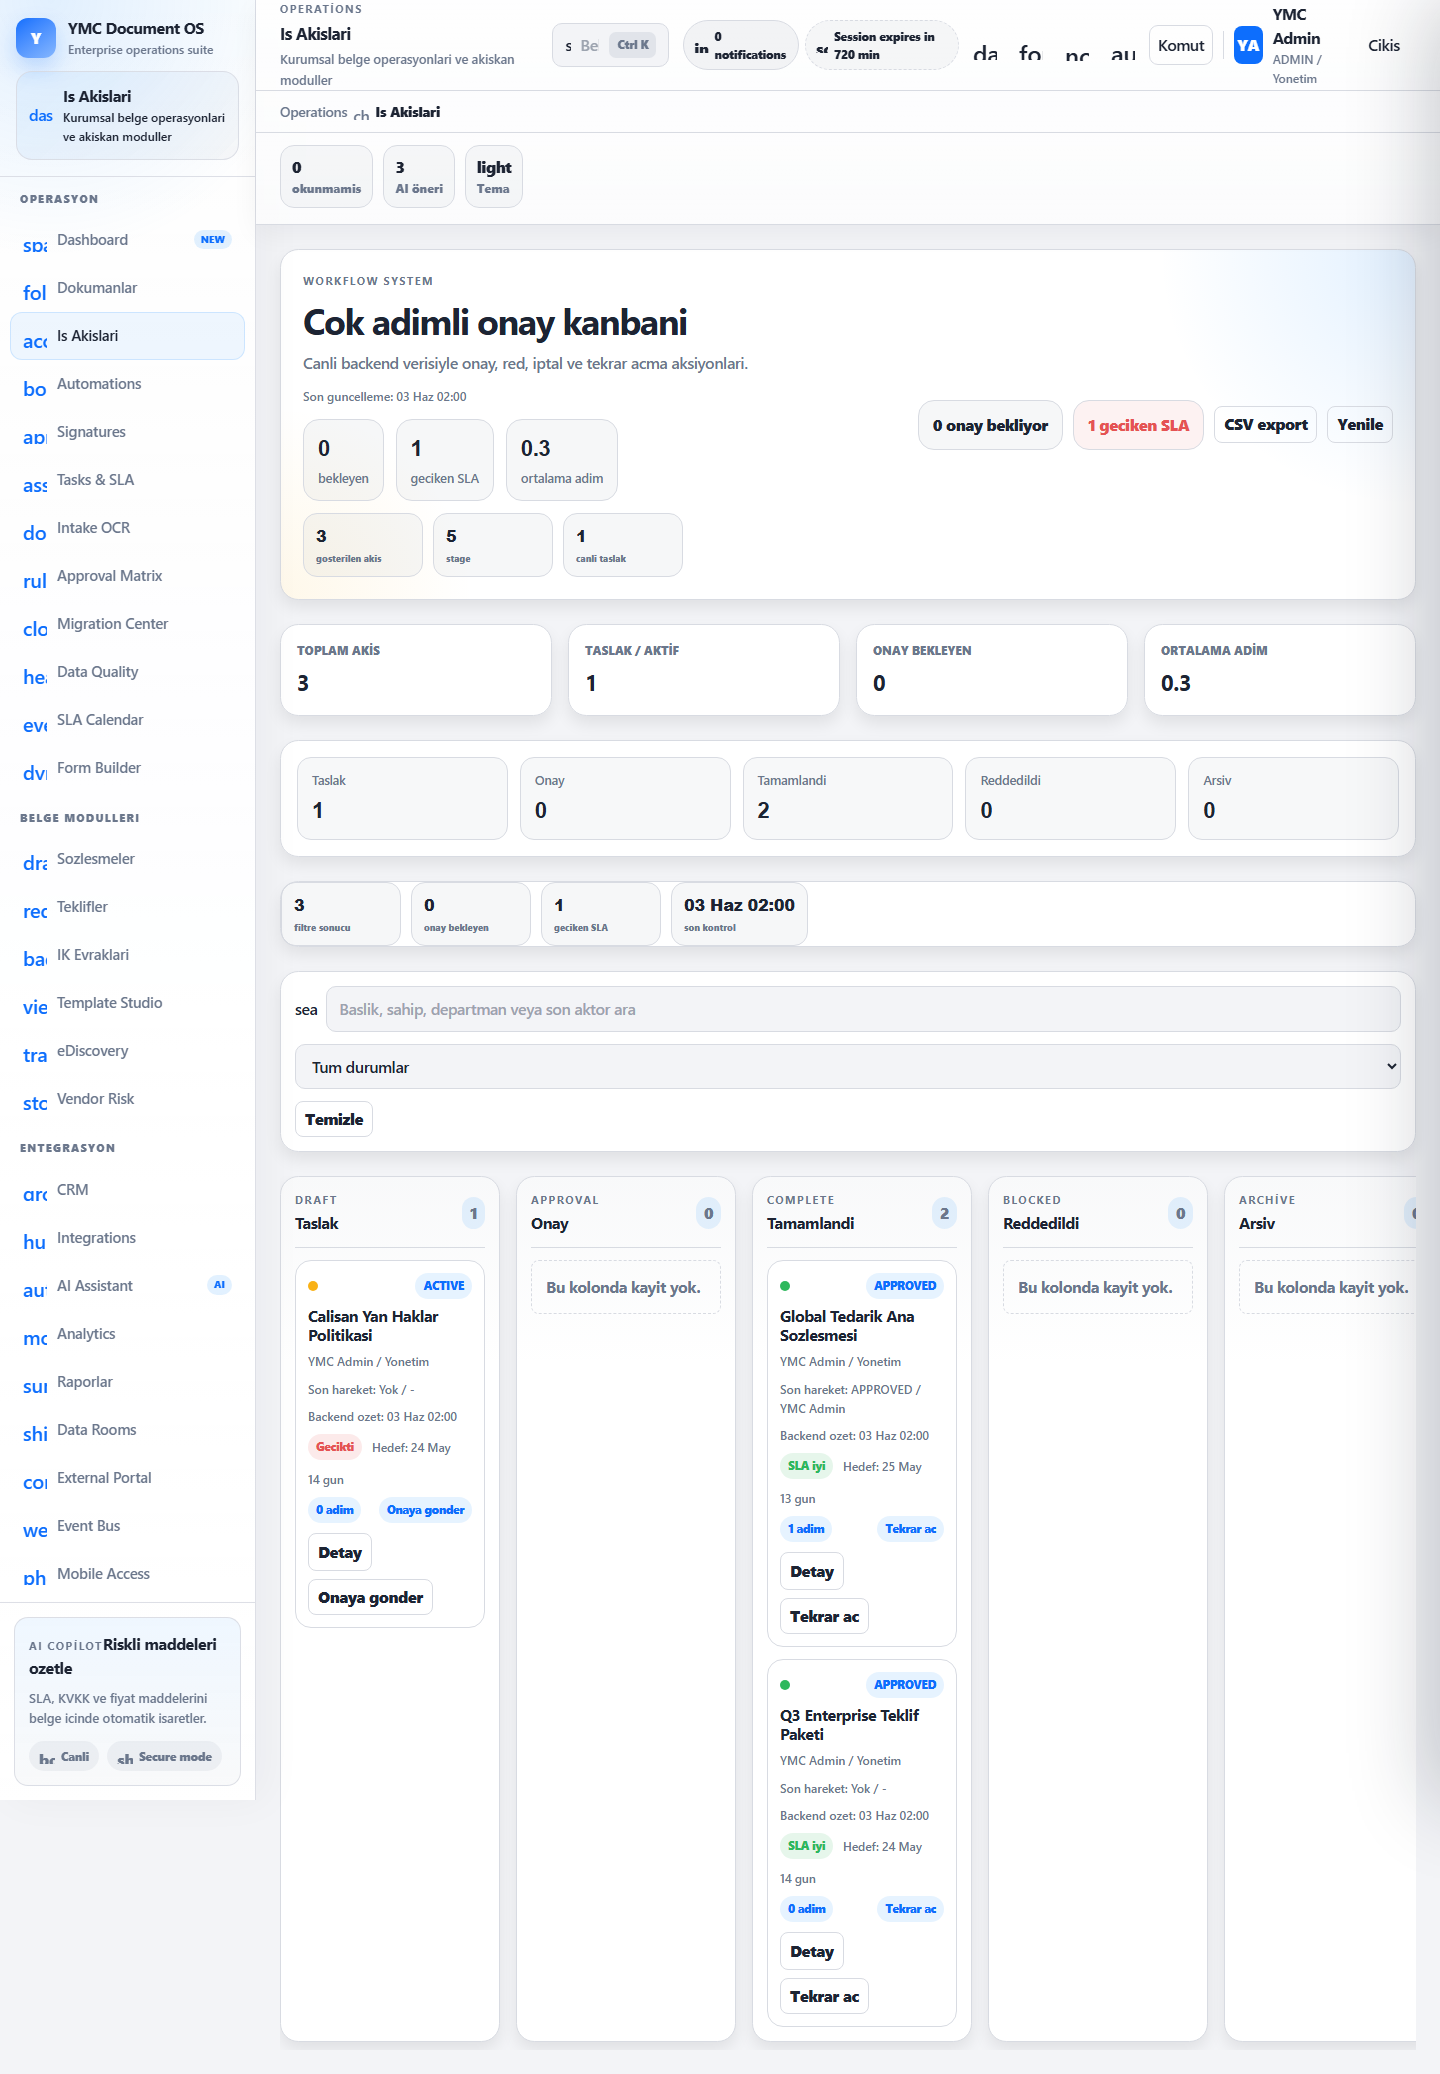
Task: Click the Session expires in 720 min pill
Action: [x=881, y=45]
